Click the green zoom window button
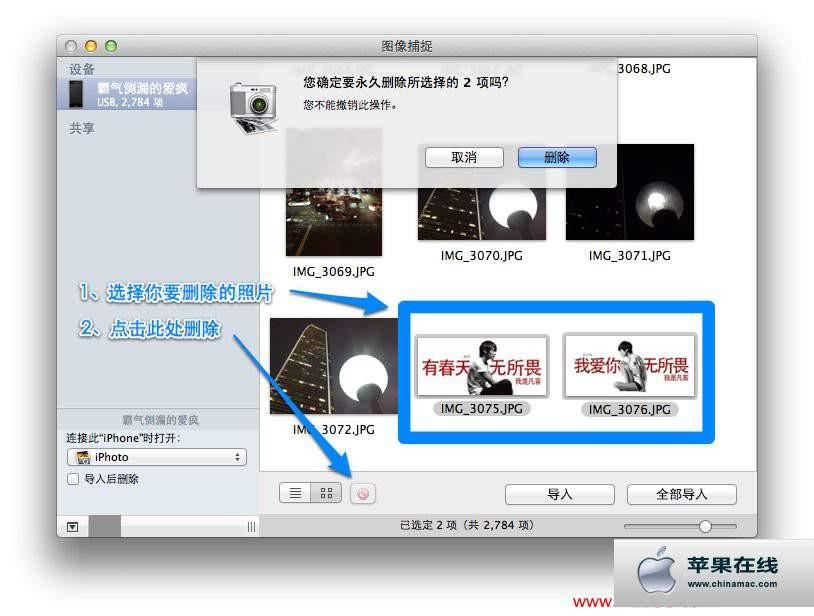Image resolution: width=814 pixels, height=616 pixels. [111, 46]
